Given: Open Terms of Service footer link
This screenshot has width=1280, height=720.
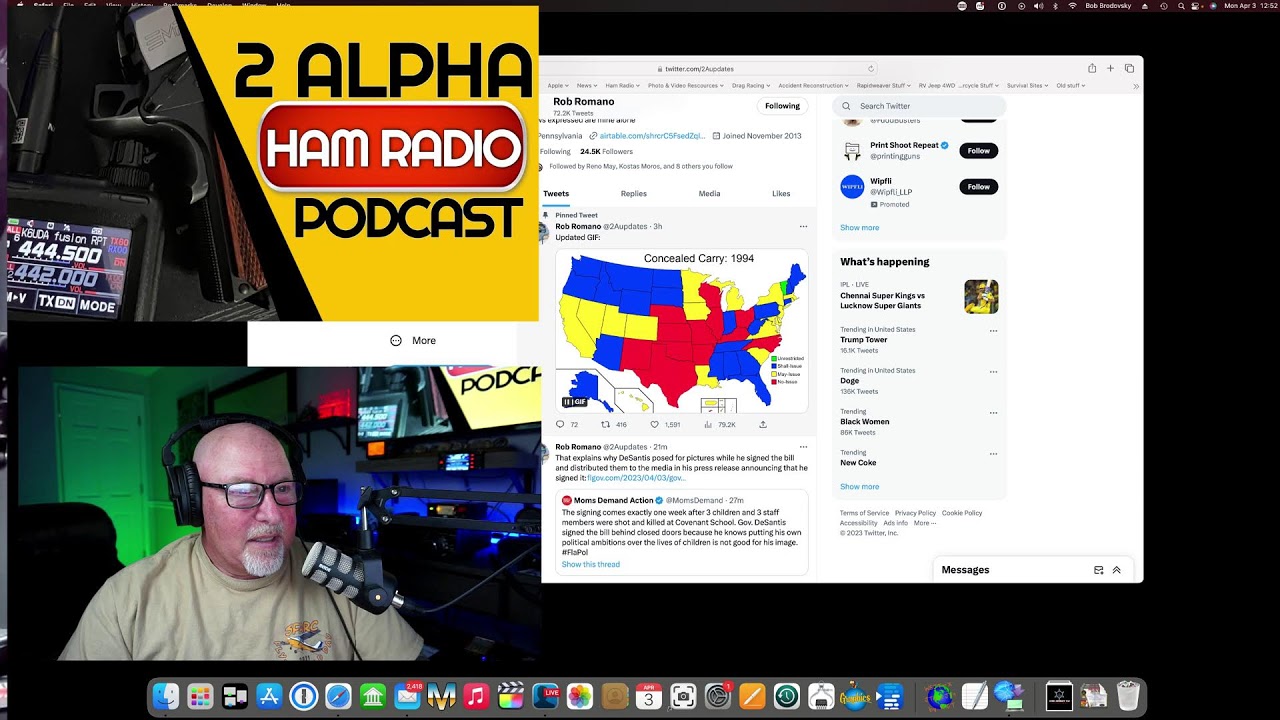Looking at the screenshot, I should tap(864, 513).
